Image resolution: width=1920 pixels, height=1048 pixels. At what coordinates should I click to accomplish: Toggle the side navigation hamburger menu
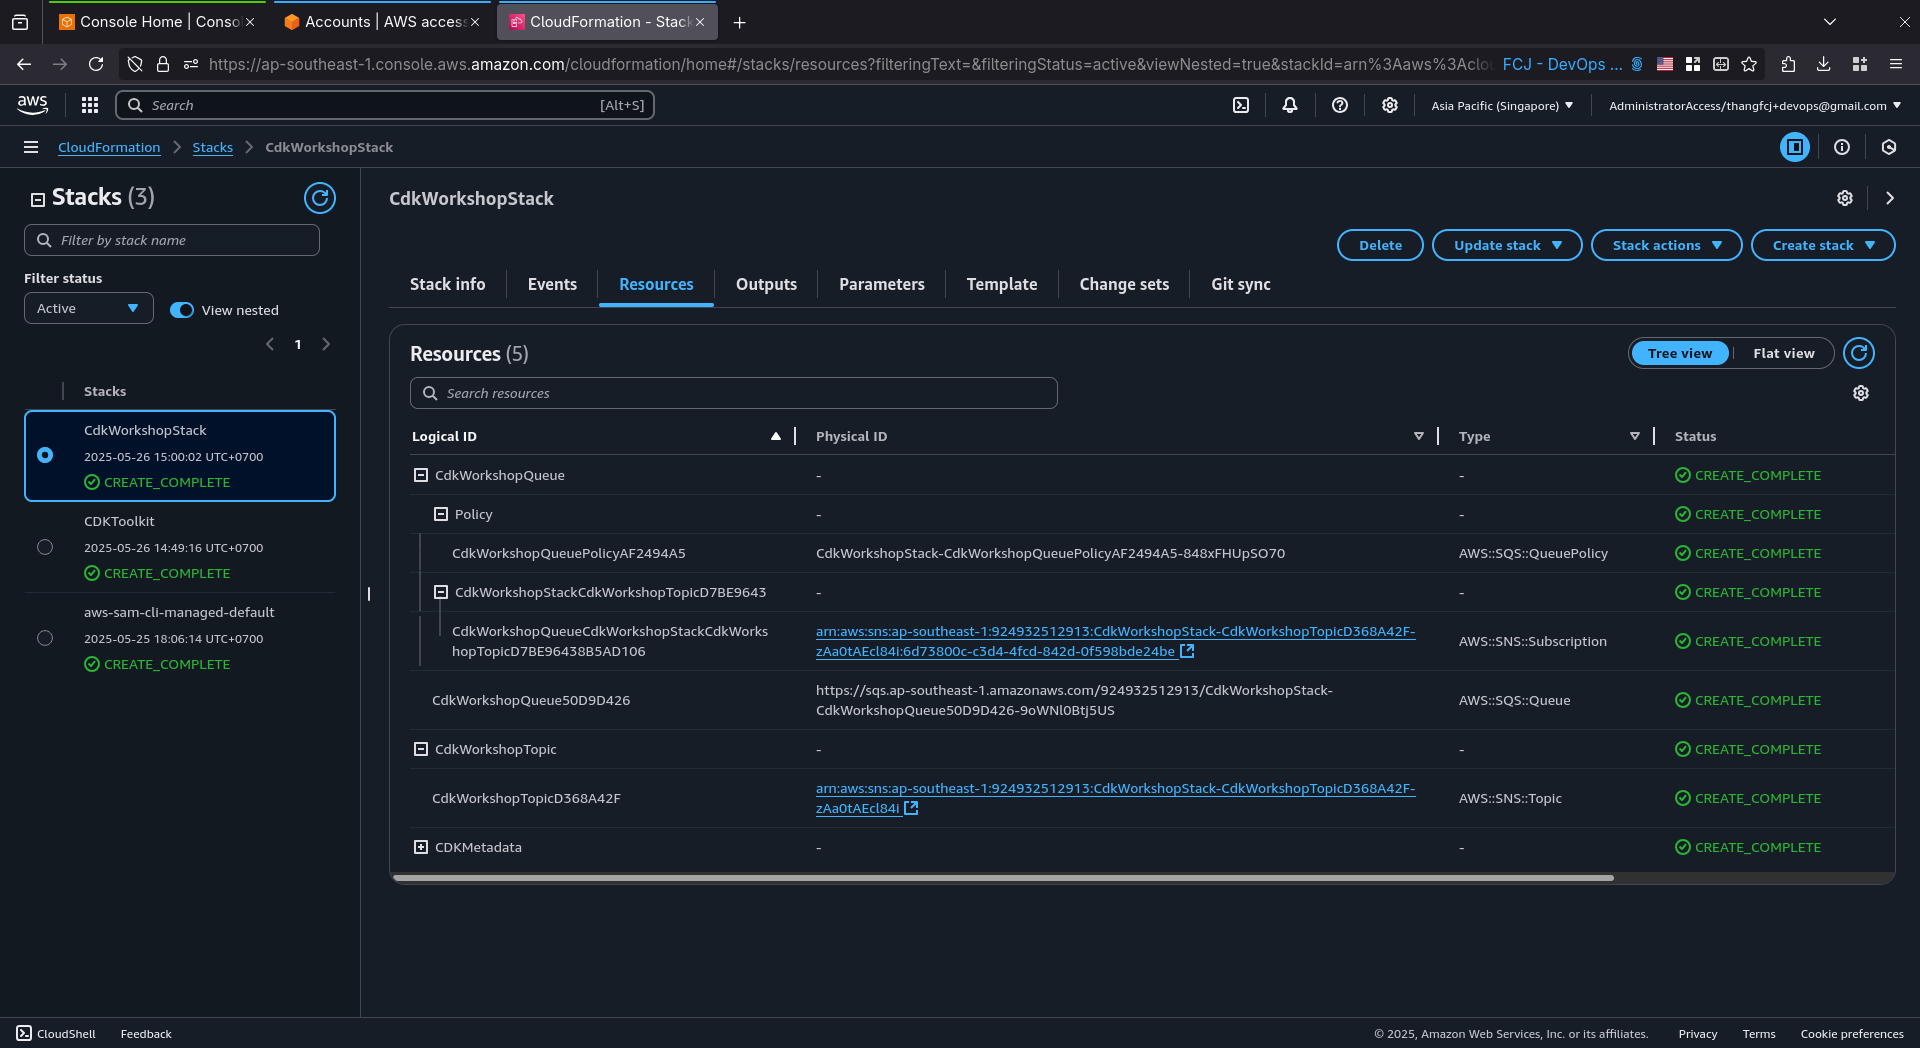(31, 147)
